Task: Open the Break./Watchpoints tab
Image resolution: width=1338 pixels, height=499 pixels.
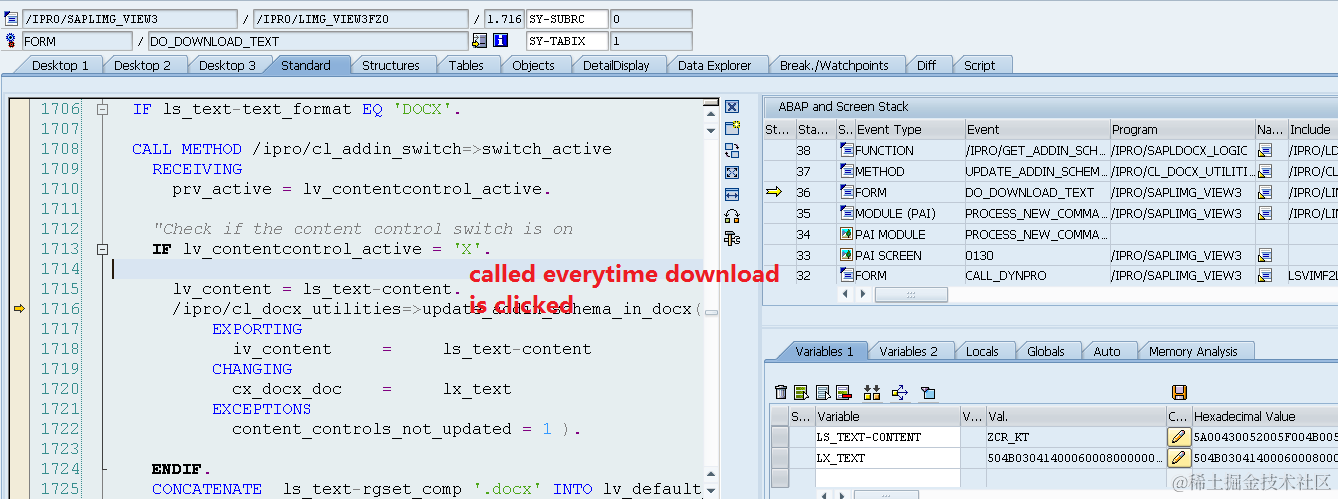Action: coord(834,65)
